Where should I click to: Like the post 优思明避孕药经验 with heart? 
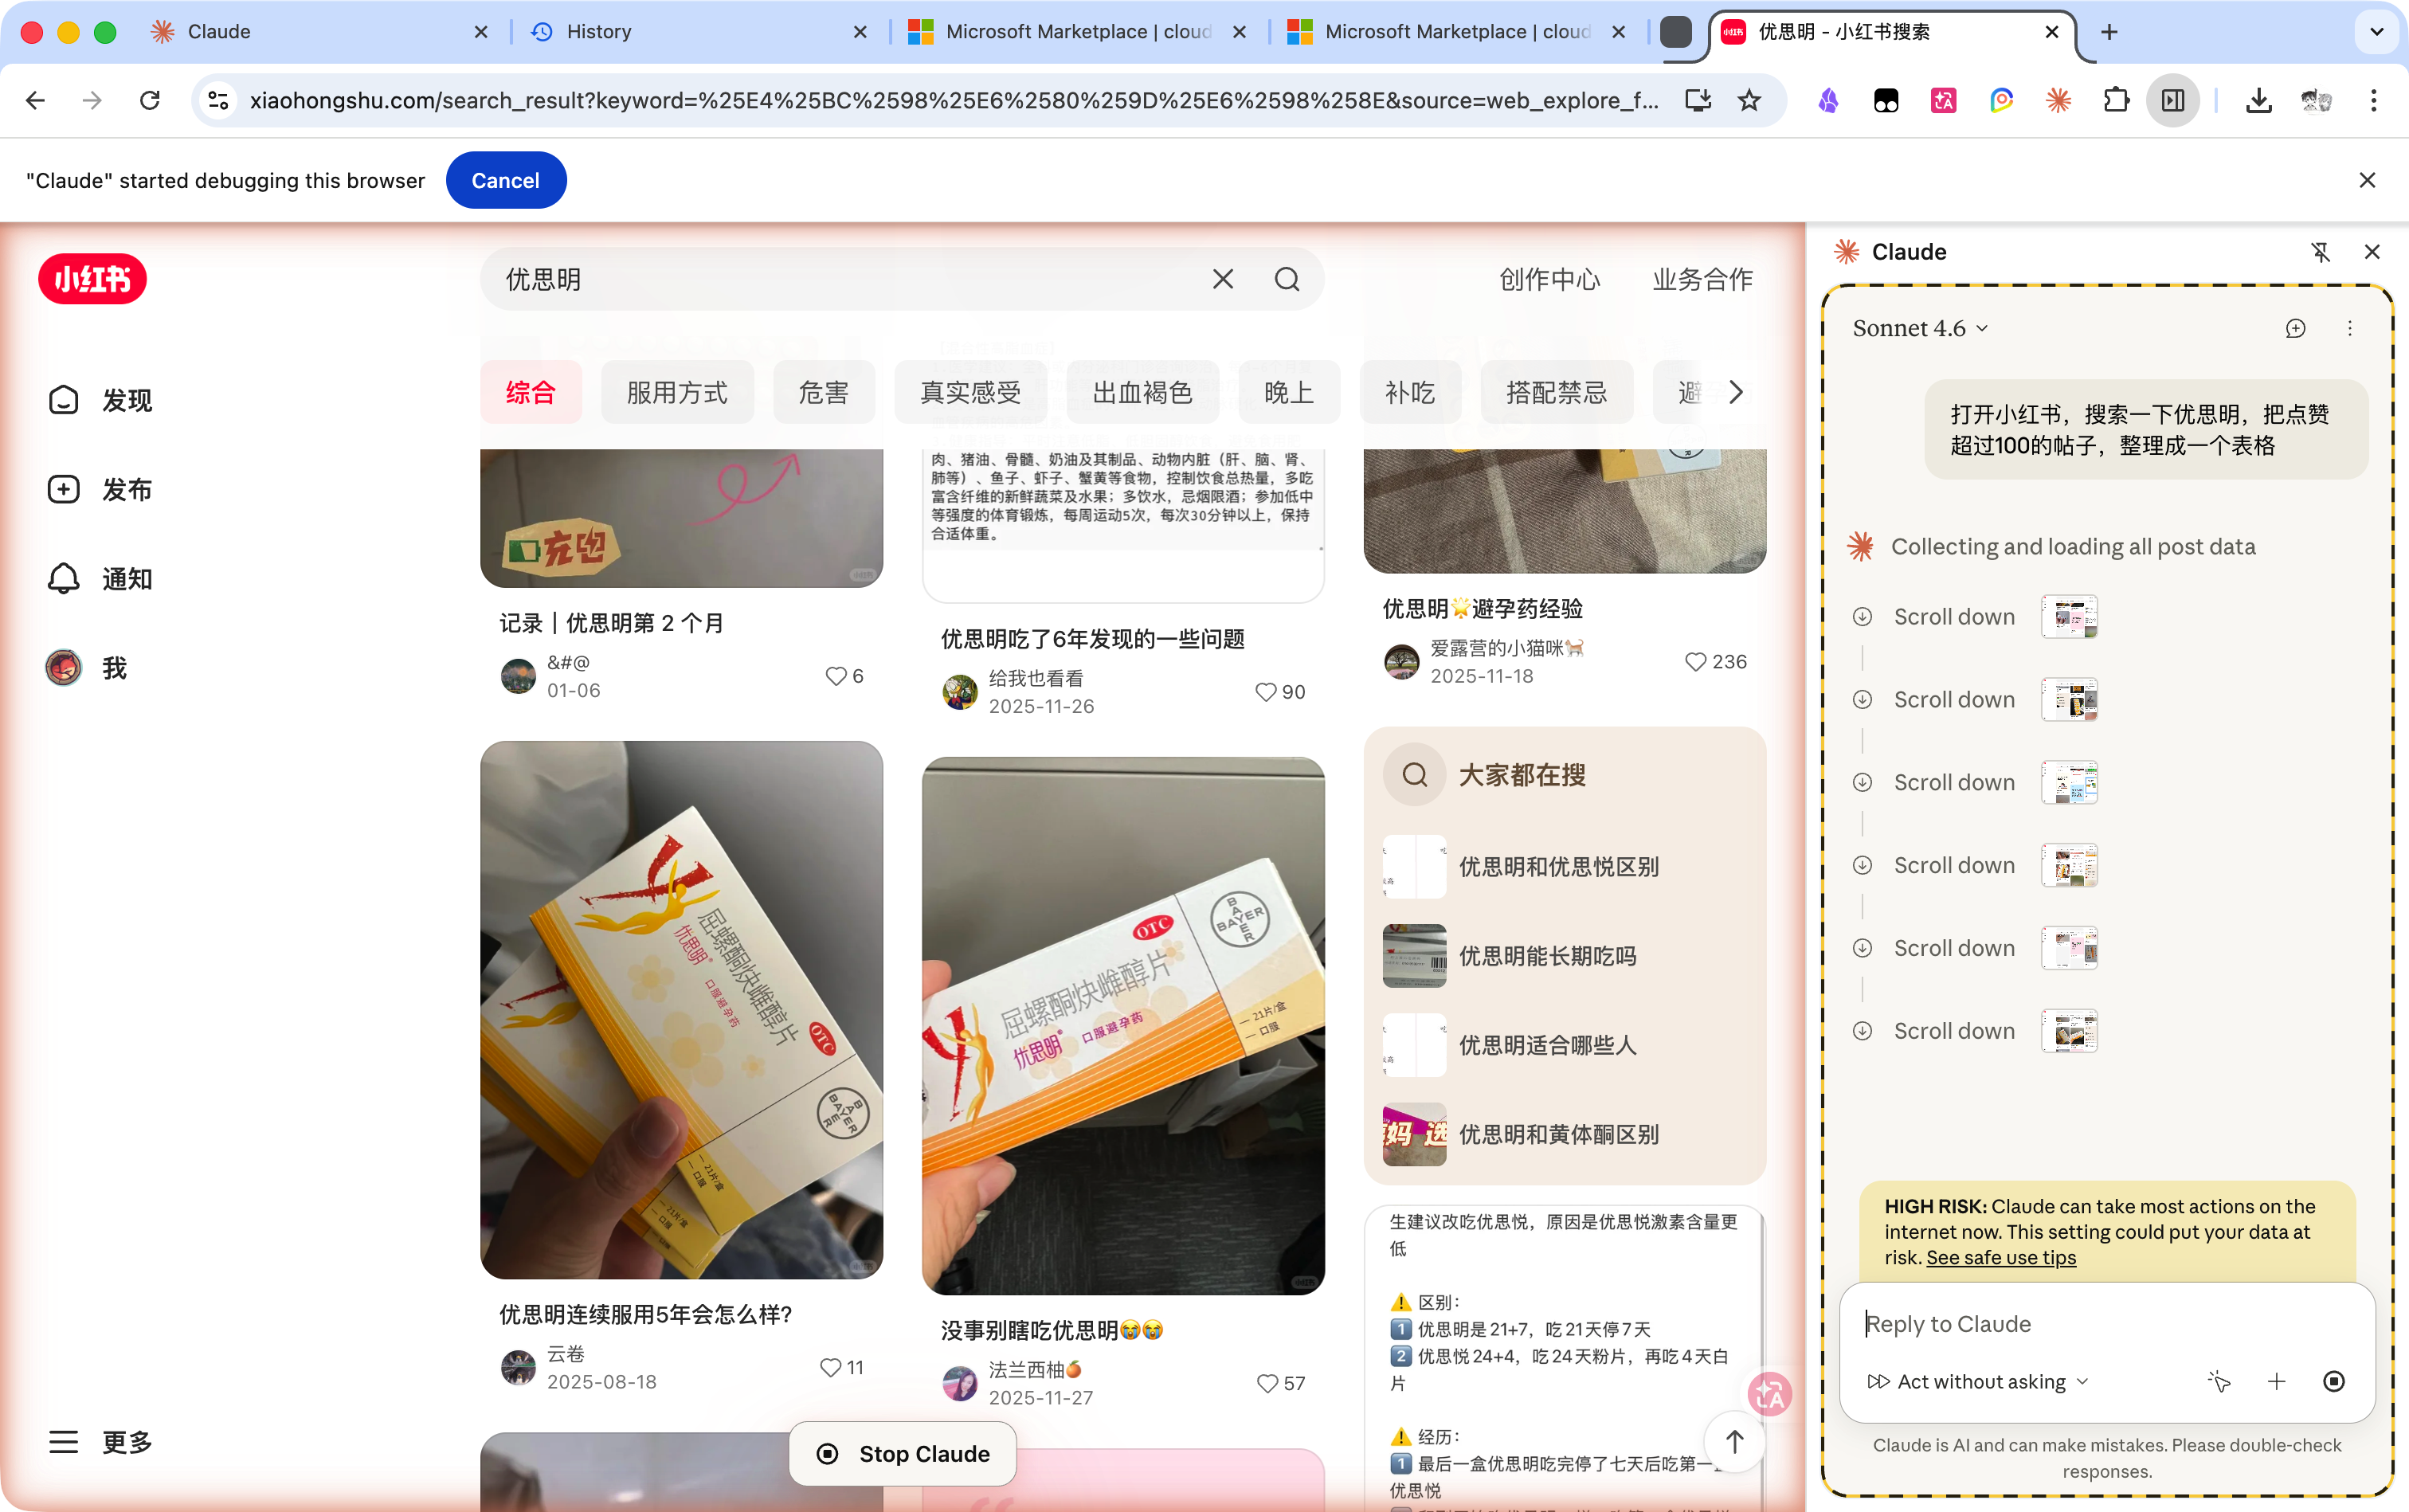point(1694,661)
